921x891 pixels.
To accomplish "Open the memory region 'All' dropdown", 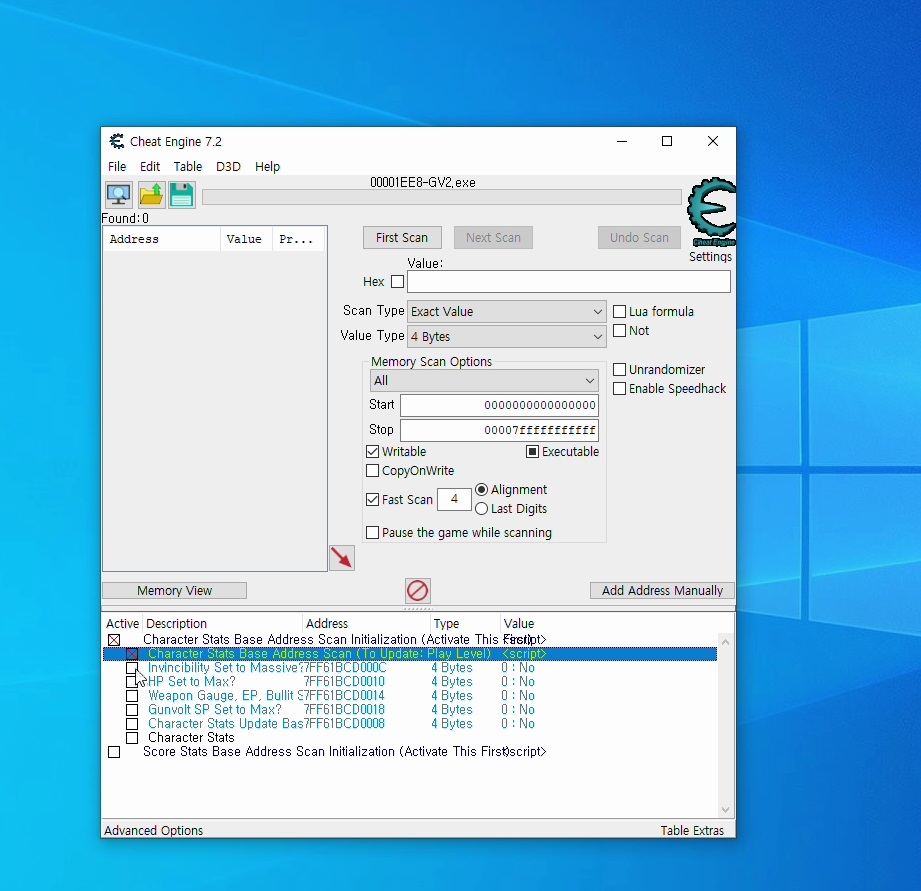I will pyautogui.click(x=485, y=381).
